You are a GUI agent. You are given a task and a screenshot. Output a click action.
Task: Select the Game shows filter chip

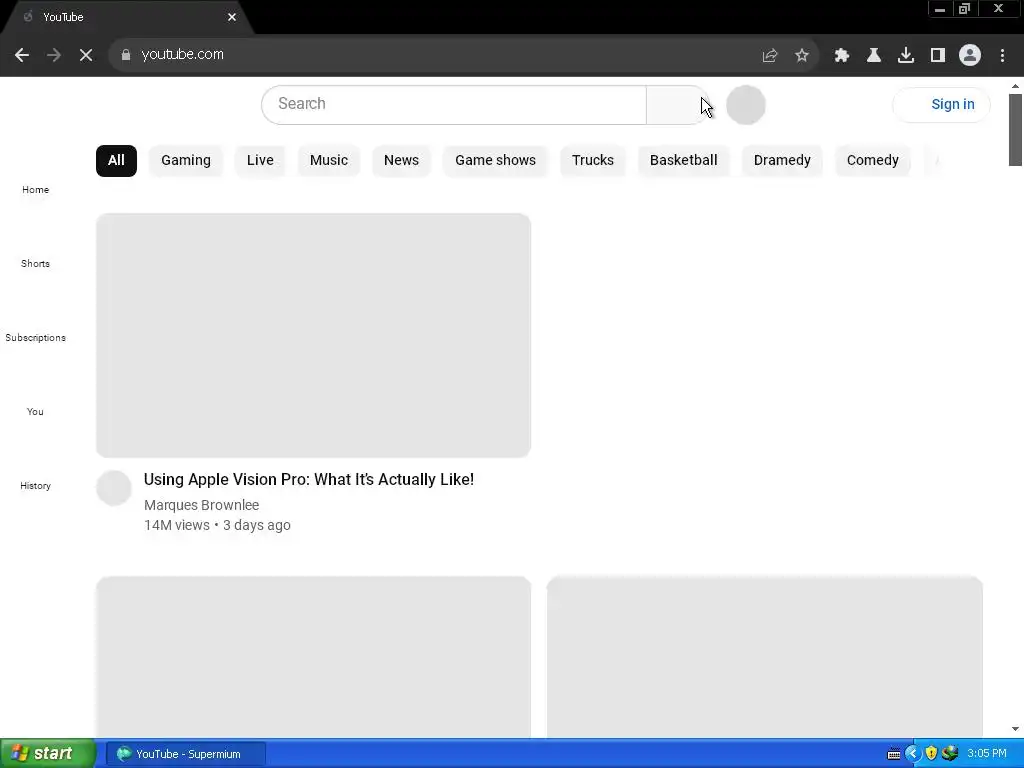(x=495, y=161)
